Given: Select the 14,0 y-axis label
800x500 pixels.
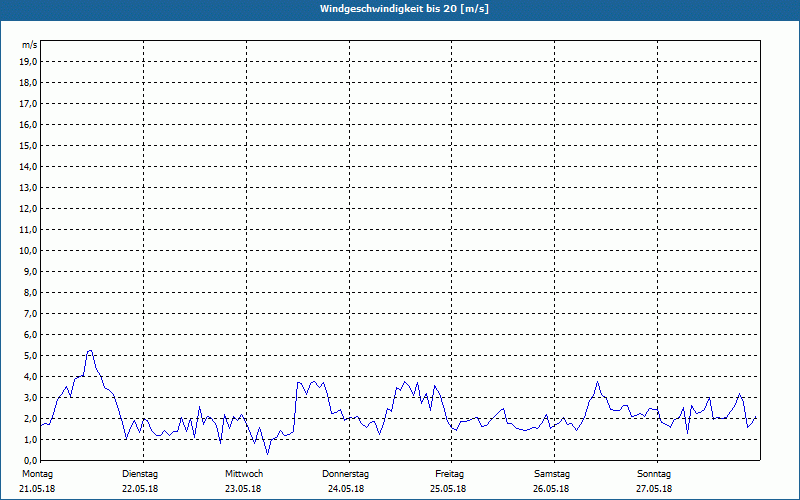Looking at the screenshot, I should pos(28,167).
